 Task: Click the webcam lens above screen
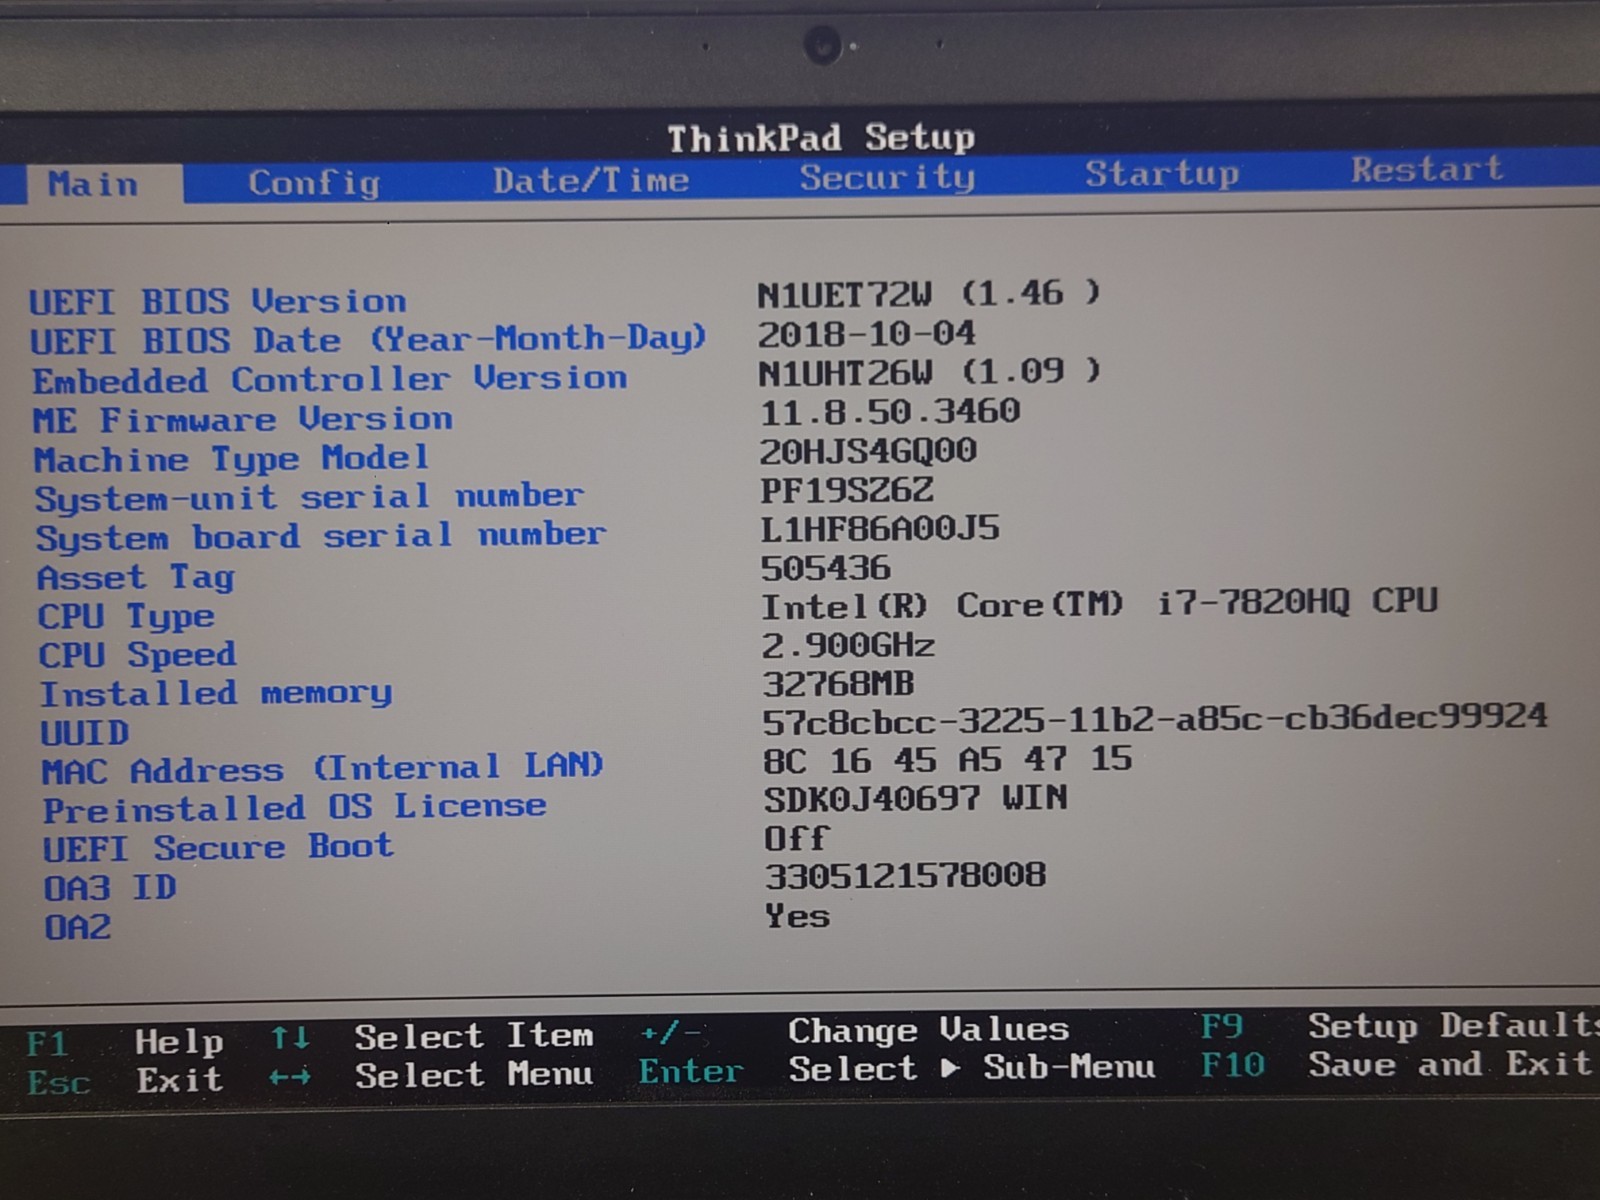pos(823,45)
